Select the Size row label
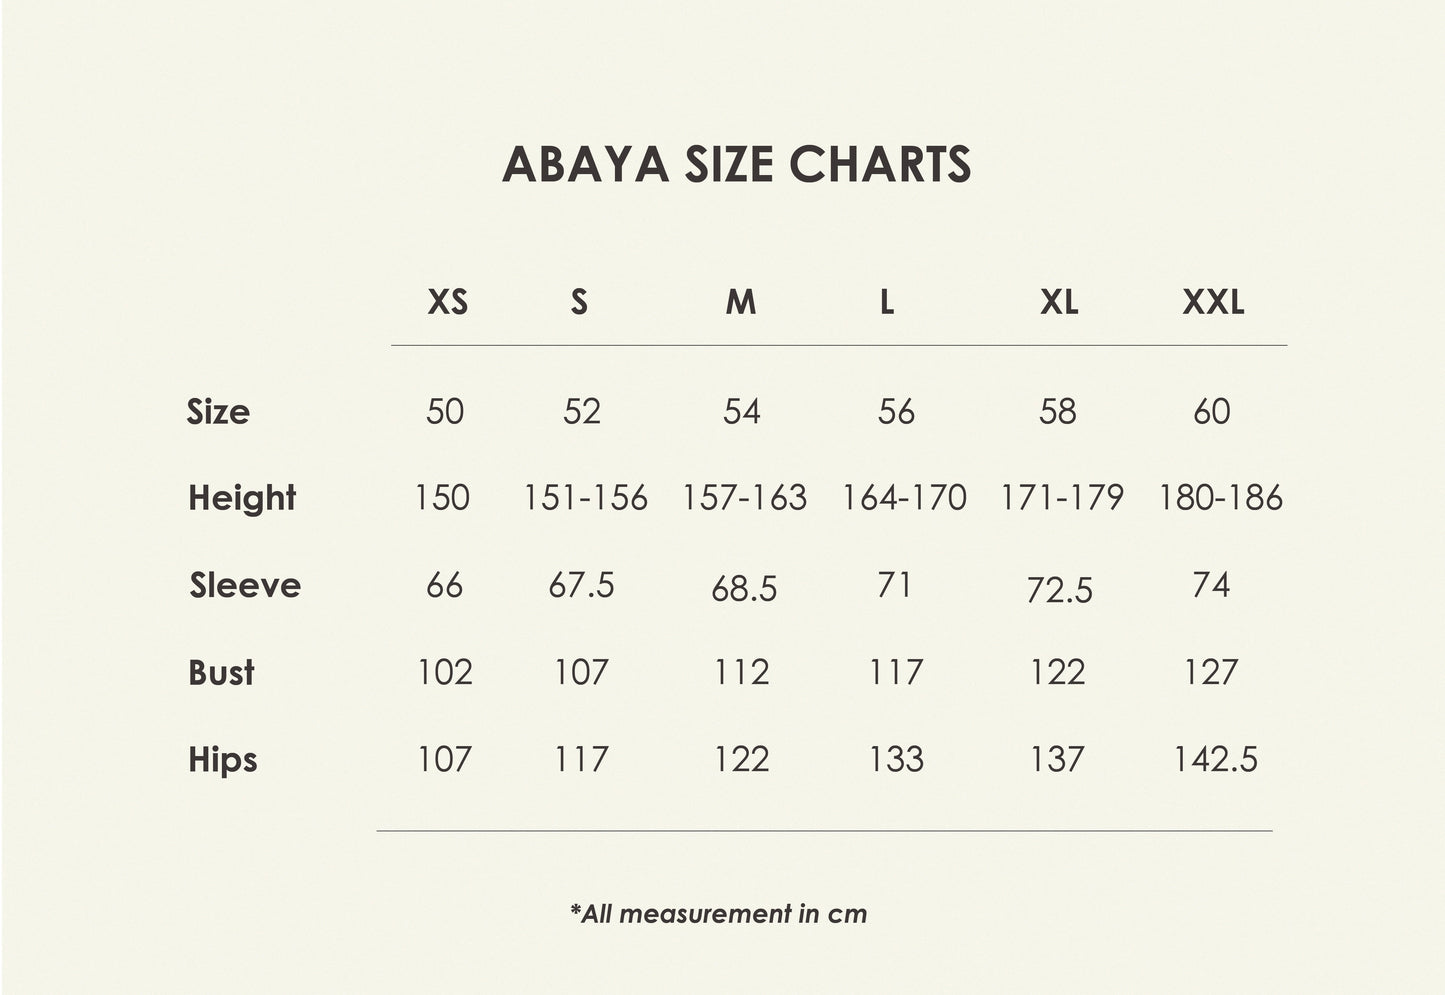Image resolution: width=1445 pixels, height=995 pixels. coord(218,412)
